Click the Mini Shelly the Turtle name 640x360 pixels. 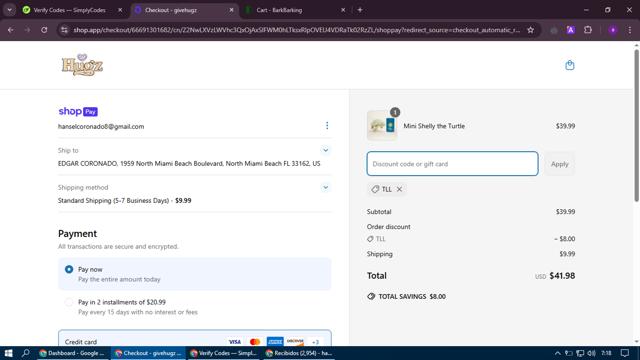coord(434,126)
